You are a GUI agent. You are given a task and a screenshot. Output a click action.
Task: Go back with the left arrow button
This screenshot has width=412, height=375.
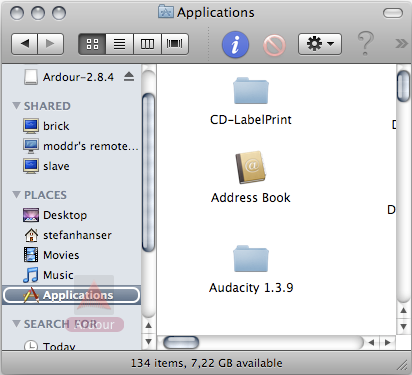pos(24,44)
